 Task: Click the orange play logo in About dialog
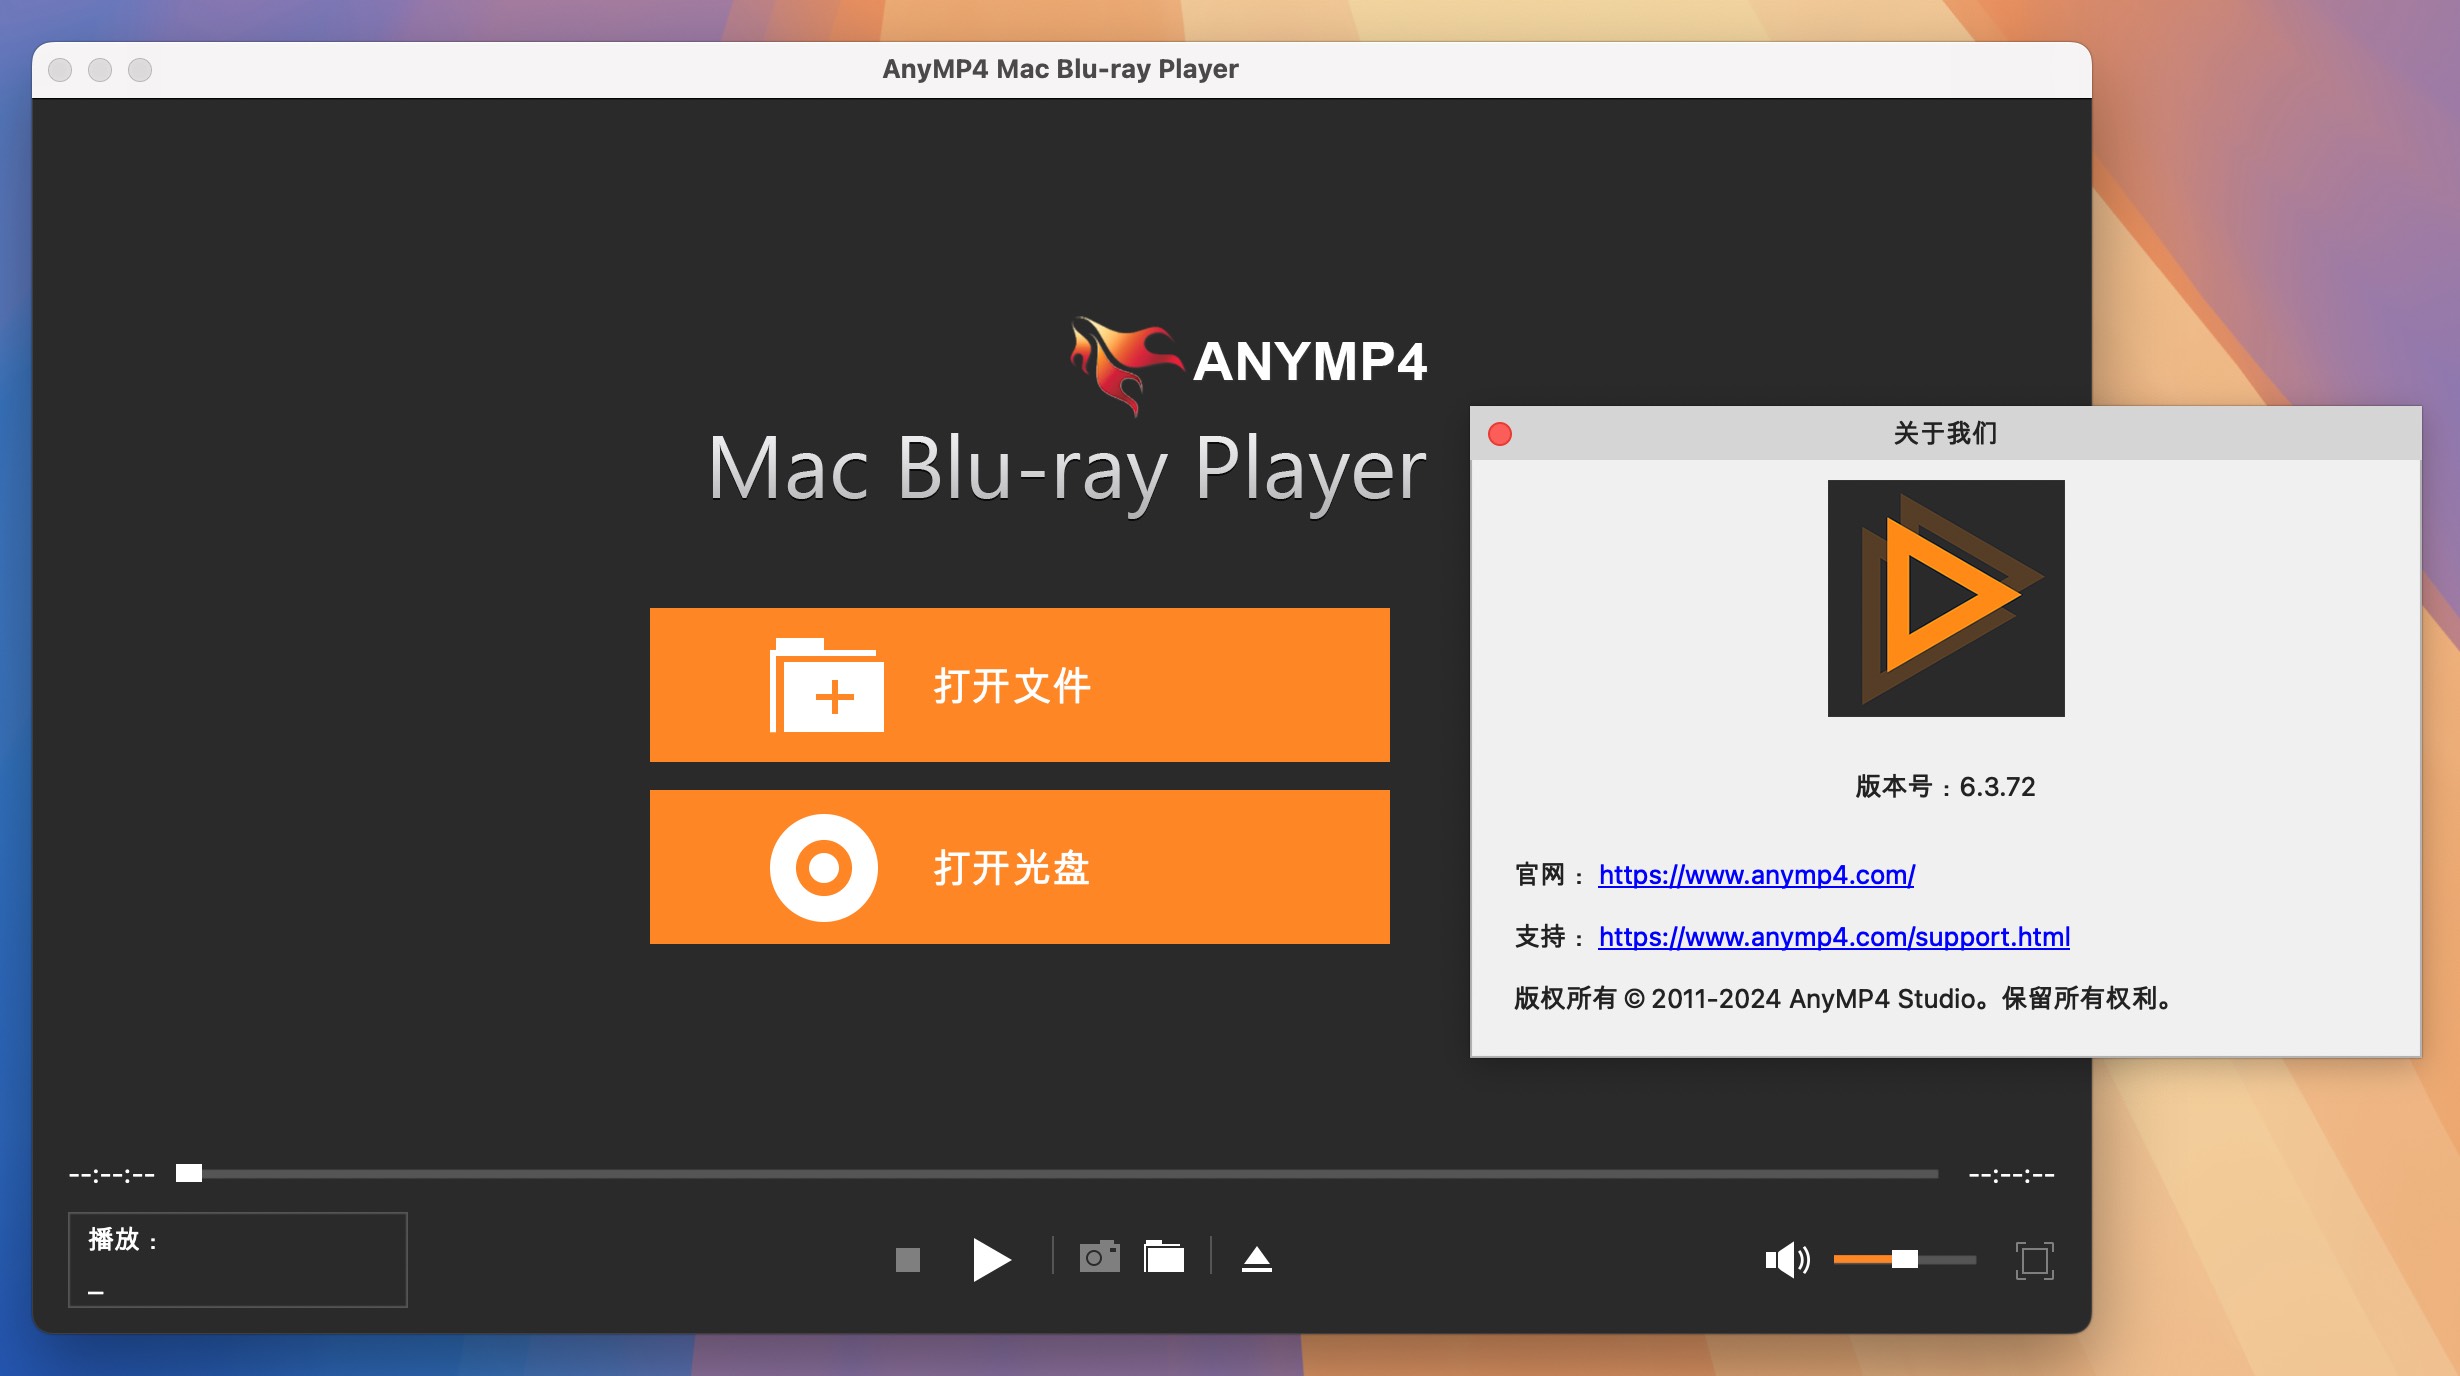[1945, 598]
